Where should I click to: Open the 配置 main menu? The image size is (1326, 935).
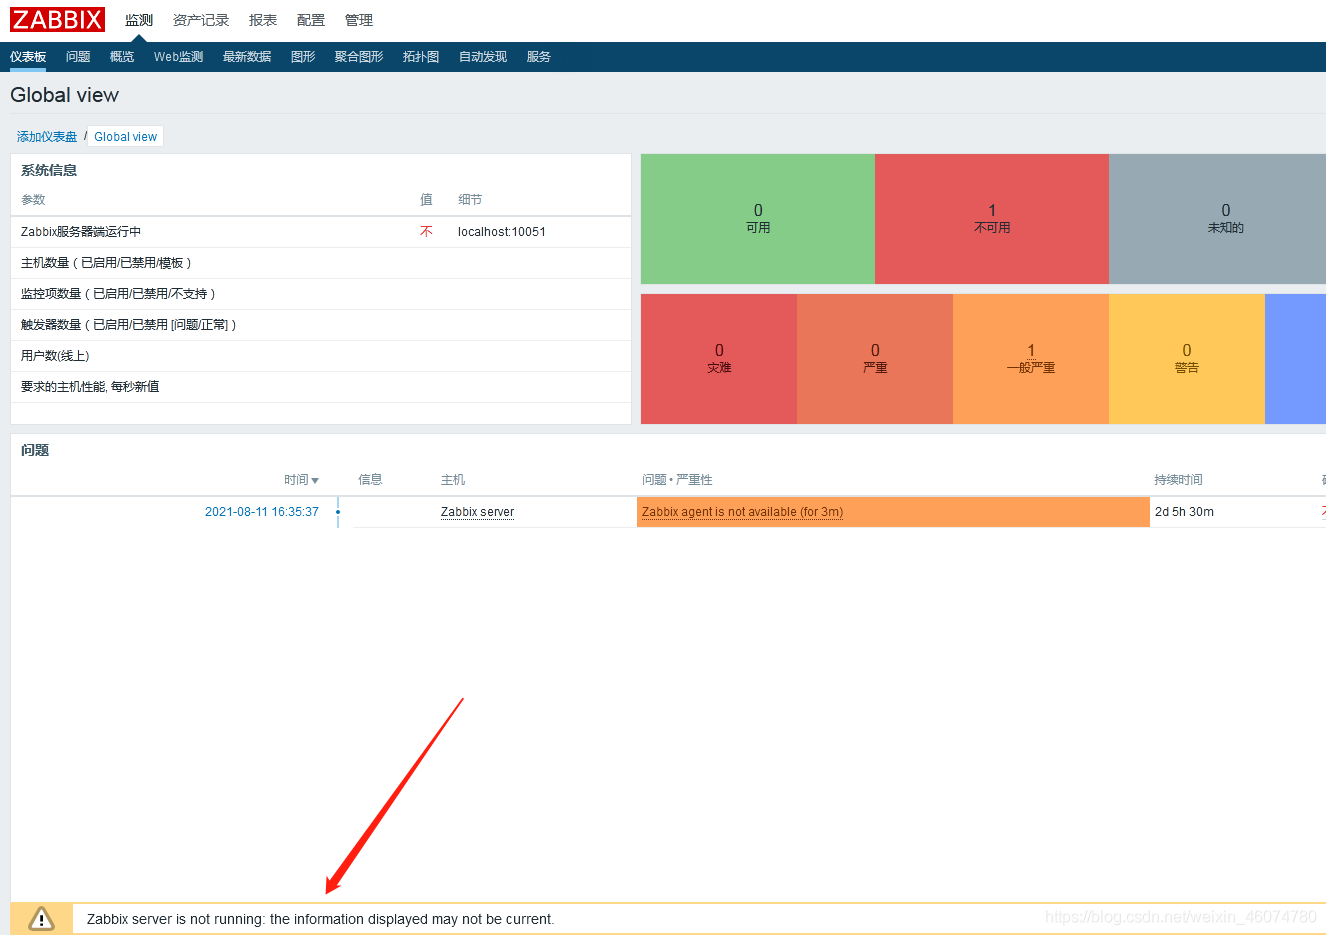tap(311, 20)
